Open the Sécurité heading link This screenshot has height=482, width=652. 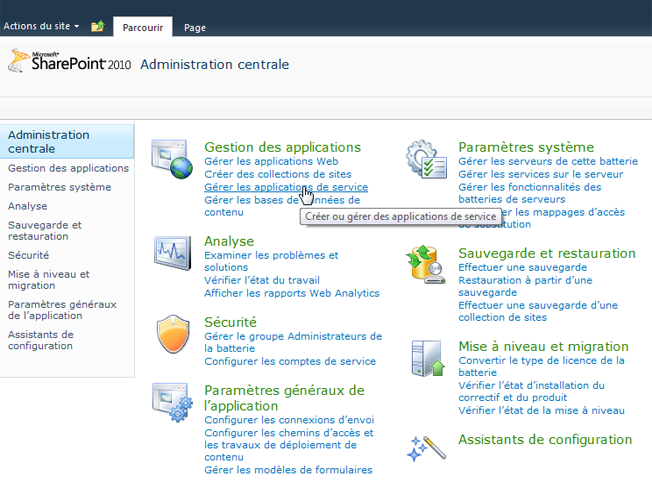coord(230,322)
